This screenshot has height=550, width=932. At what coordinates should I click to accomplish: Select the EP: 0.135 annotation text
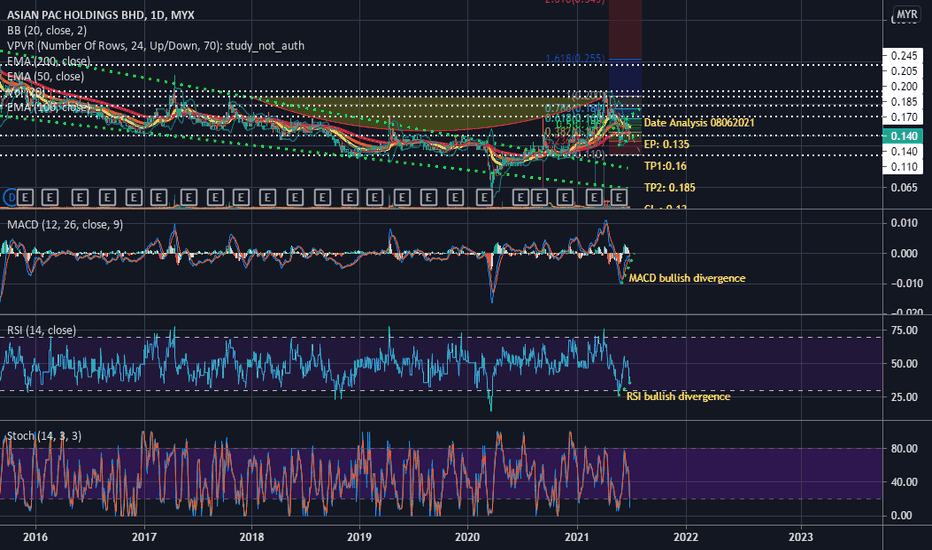666,144
